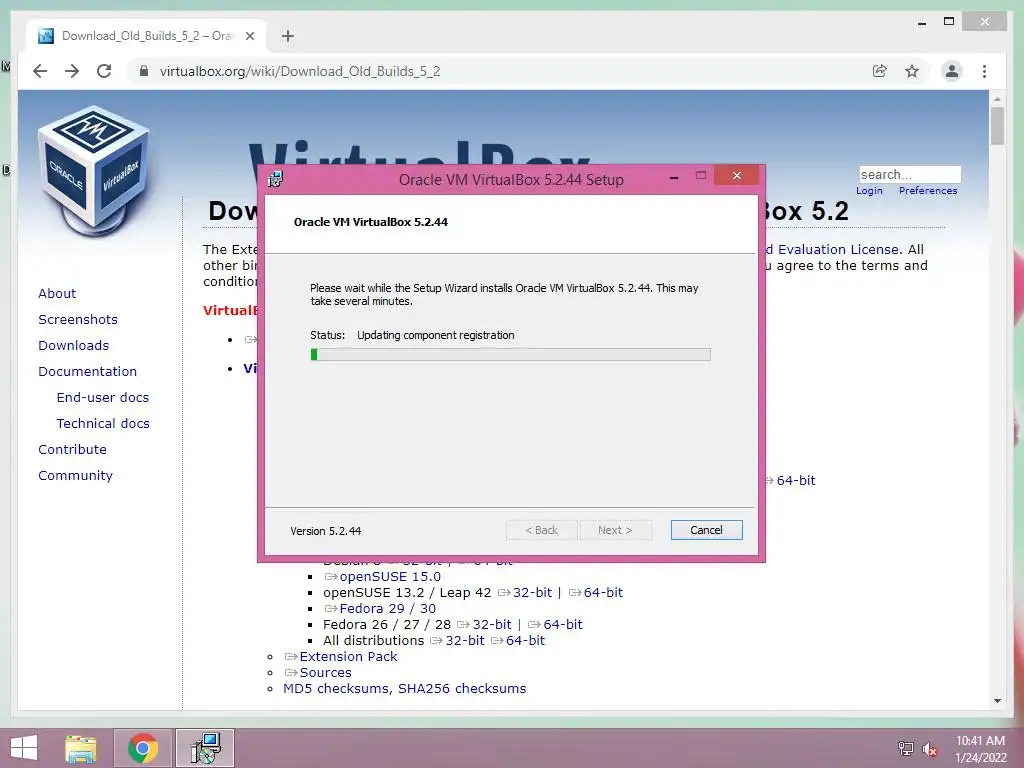1024x768 pixels.
Task: Minimize the VirtualBox Setup window
Action: tap(674, 176)
